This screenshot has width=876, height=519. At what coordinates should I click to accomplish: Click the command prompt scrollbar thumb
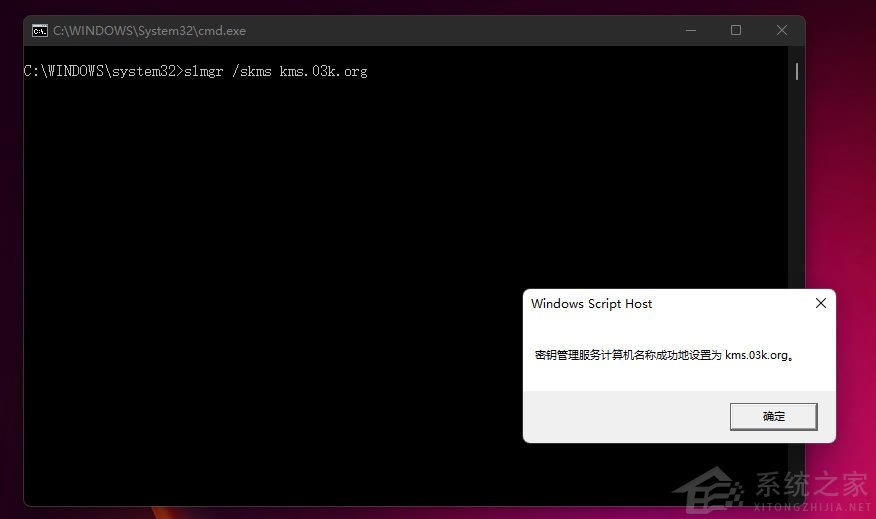(x=796, y=71)
